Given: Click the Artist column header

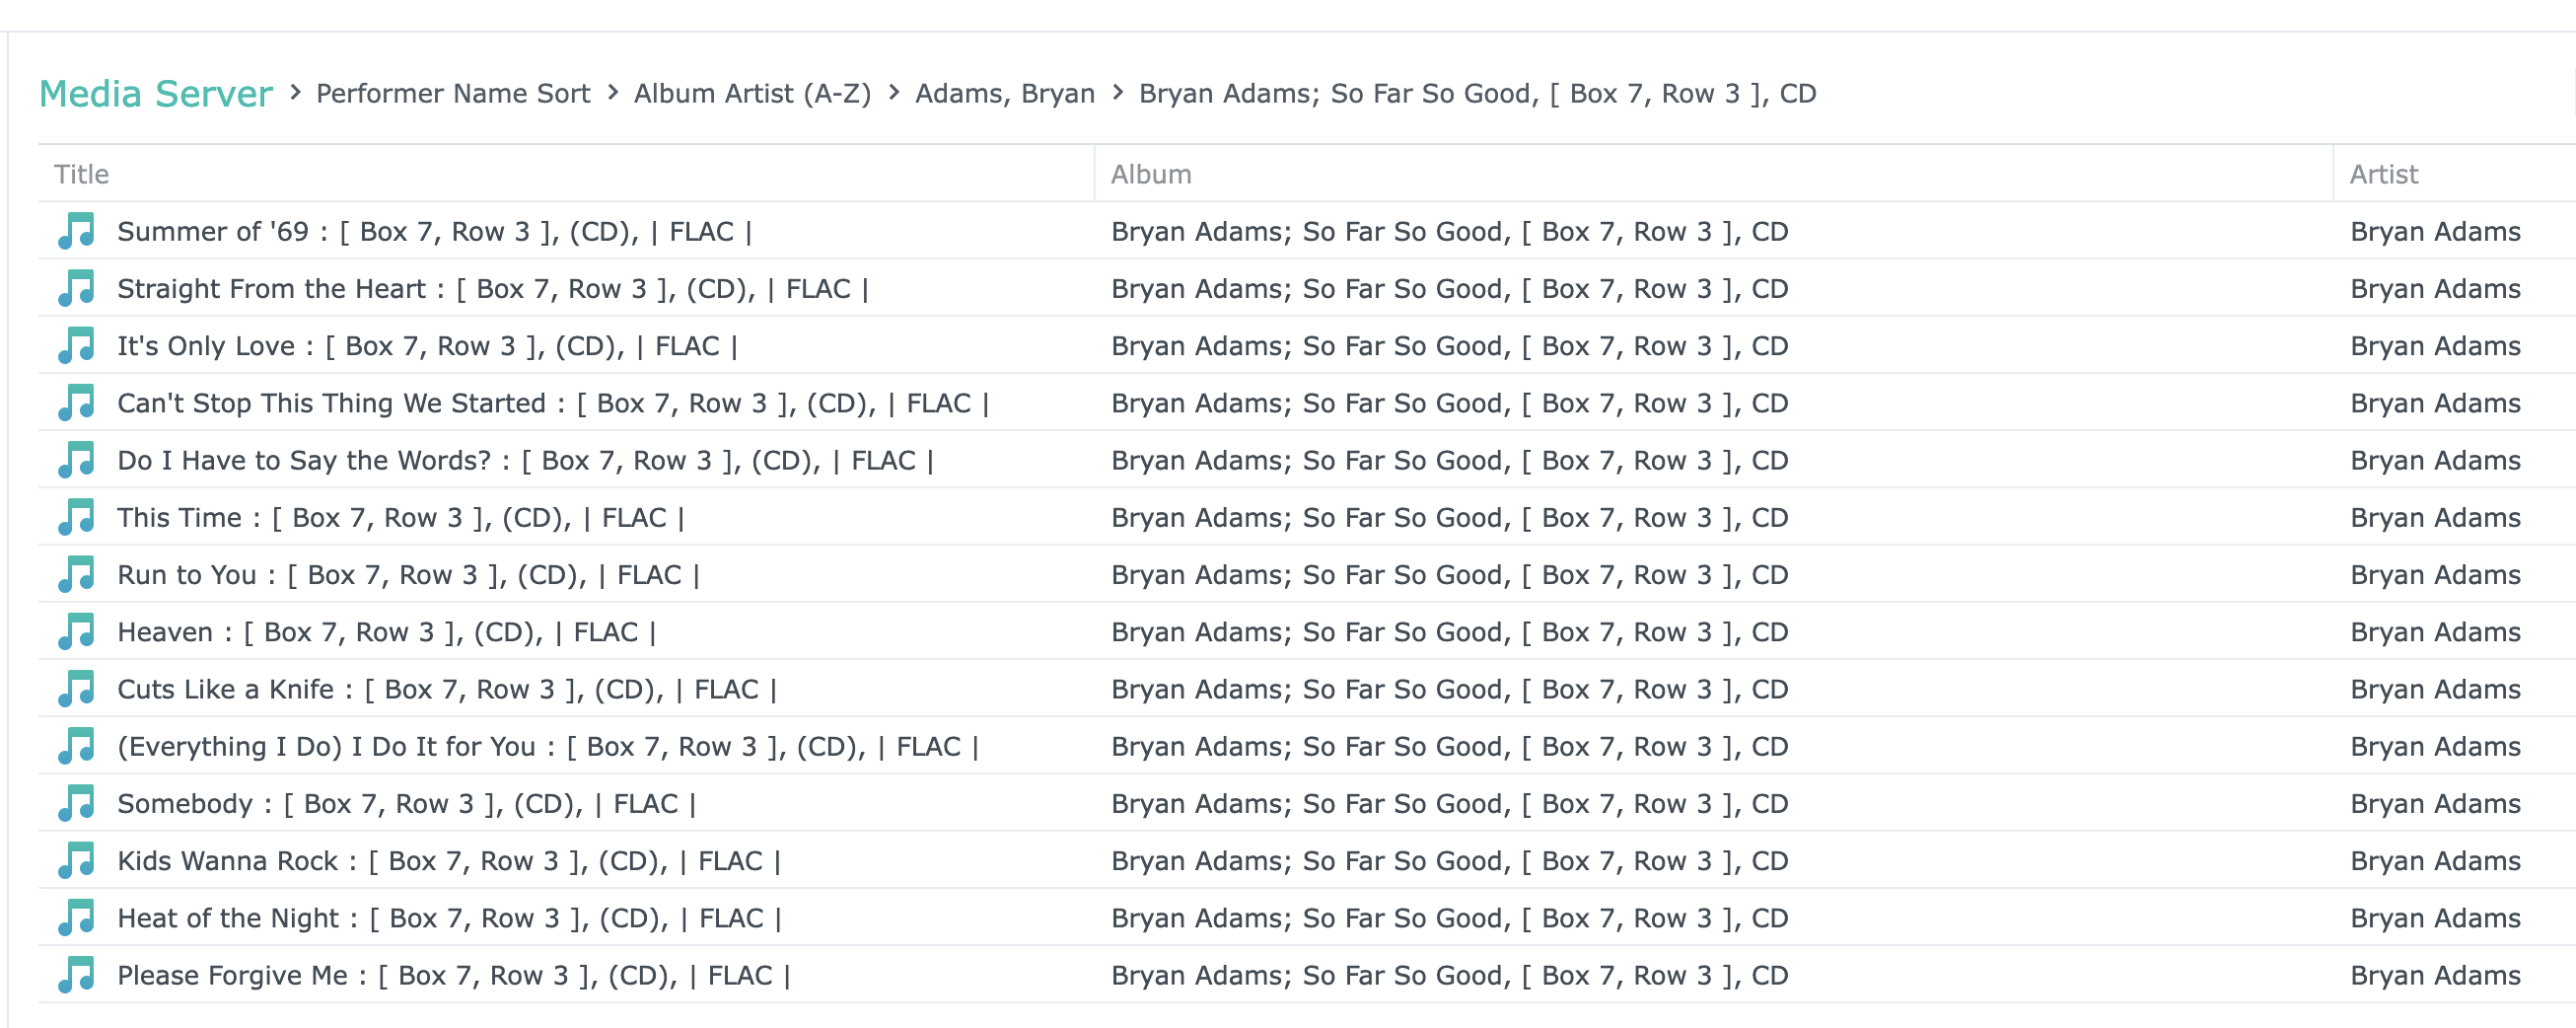Looking at the screenshot, I should coord(2383,174).
